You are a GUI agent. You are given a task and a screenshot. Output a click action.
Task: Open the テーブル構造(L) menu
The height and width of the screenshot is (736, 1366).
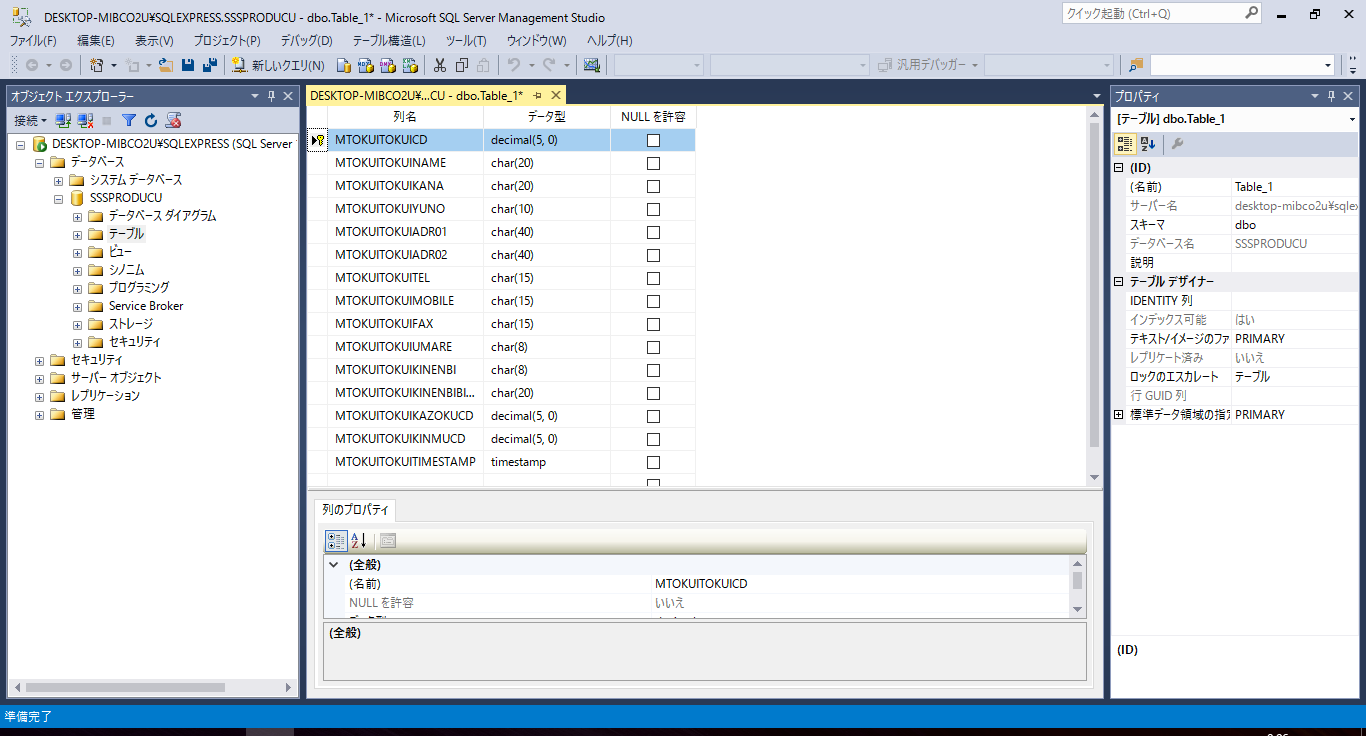click(389, 41)
